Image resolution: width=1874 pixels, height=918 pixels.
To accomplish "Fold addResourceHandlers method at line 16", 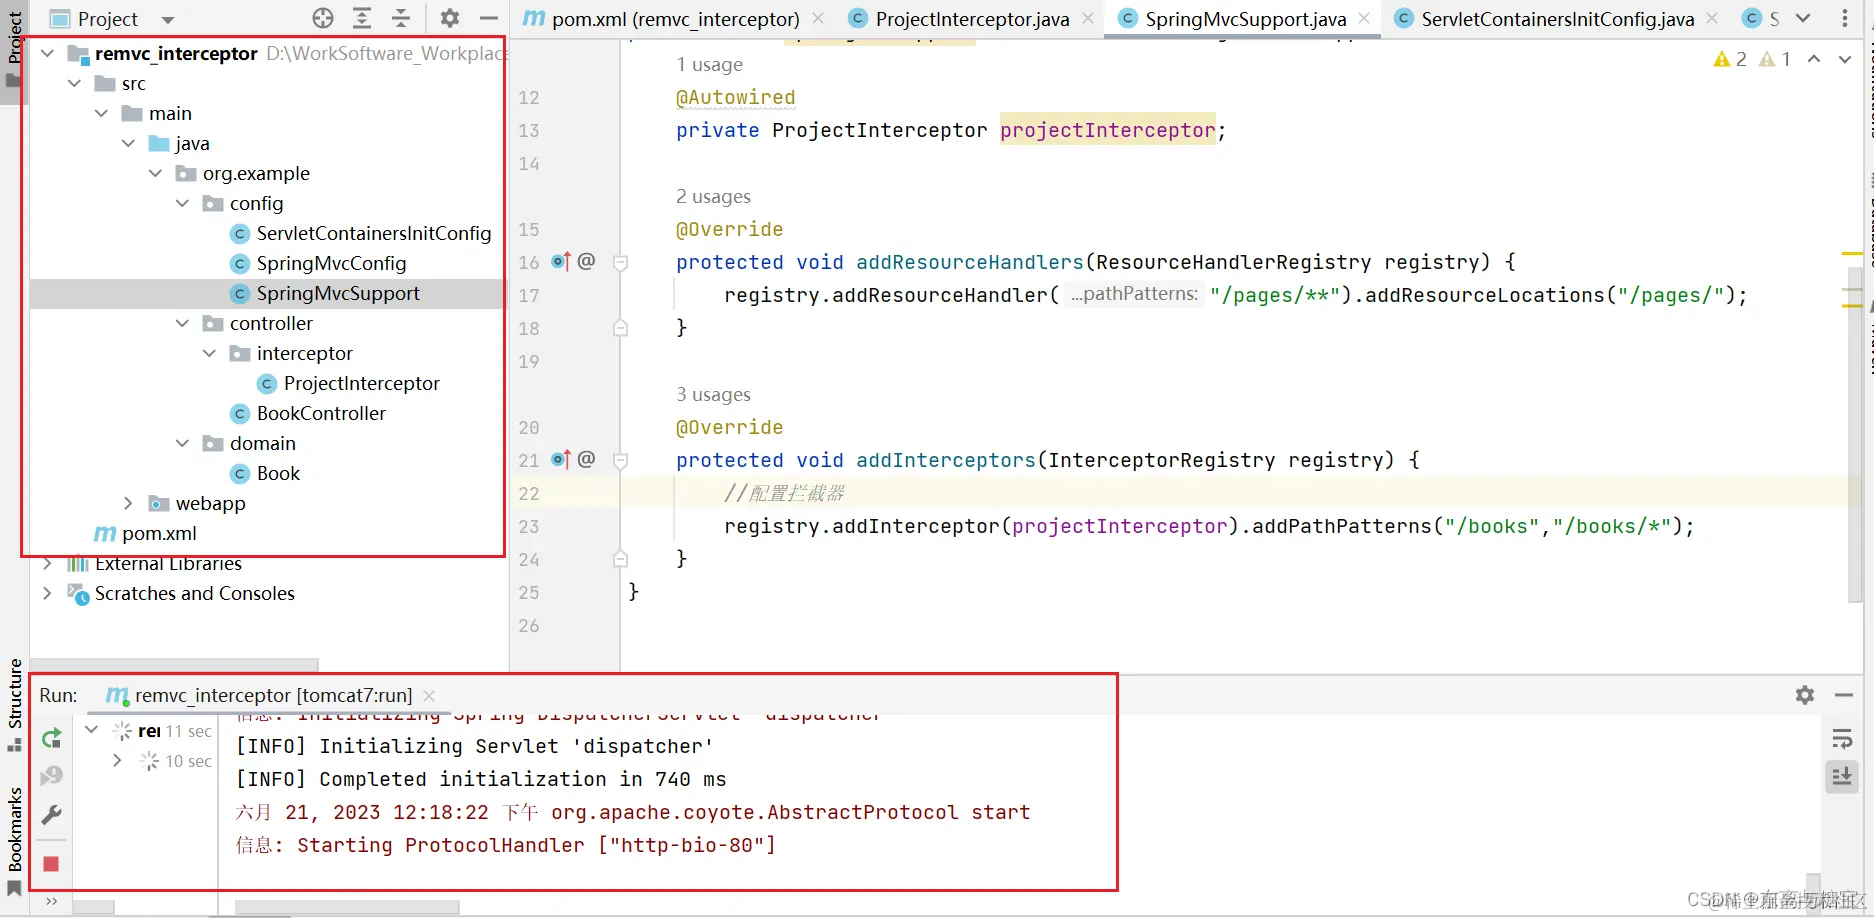I will click(620, 263).
